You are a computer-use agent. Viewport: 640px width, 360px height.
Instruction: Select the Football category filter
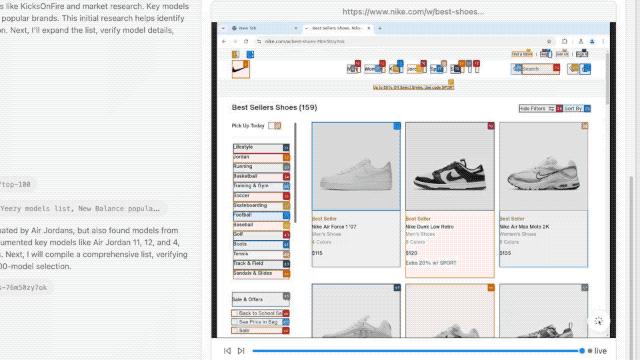pos(261,215)
